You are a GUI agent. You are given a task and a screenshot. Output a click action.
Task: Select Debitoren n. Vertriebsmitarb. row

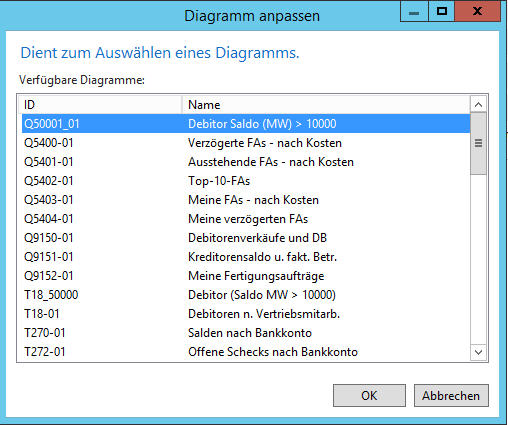point(246,314)
